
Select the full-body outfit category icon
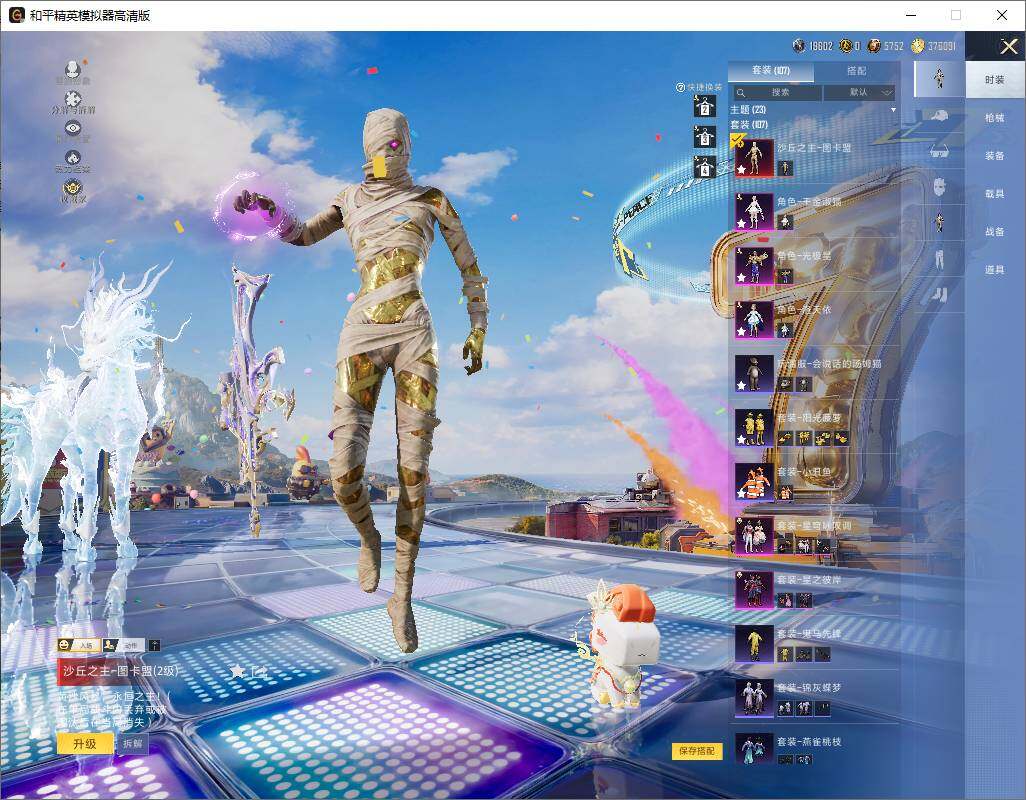click(x=939, y=78)
